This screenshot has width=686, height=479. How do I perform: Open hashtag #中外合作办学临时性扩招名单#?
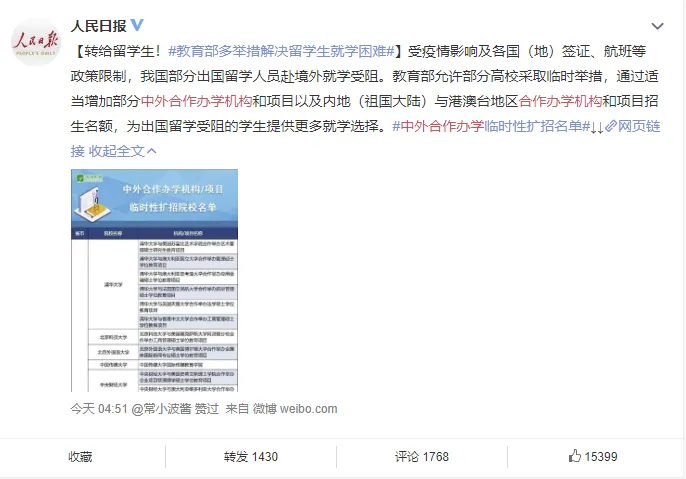[491, 126]
